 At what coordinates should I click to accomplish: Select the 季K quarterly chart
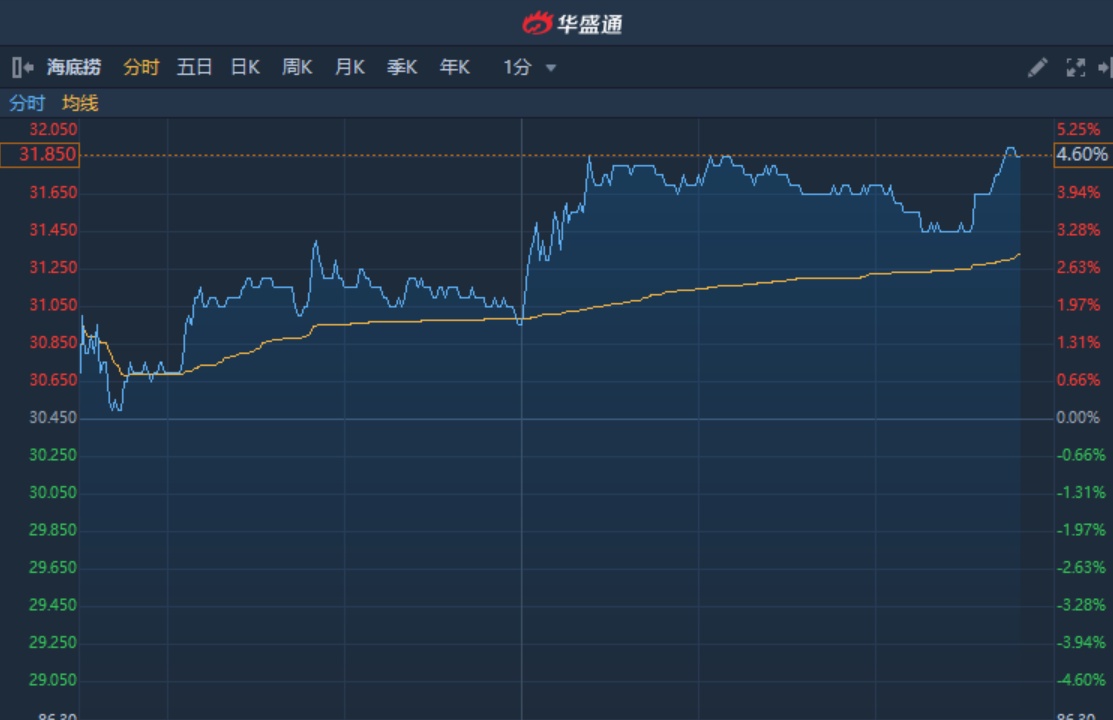(x=402, y=67)
